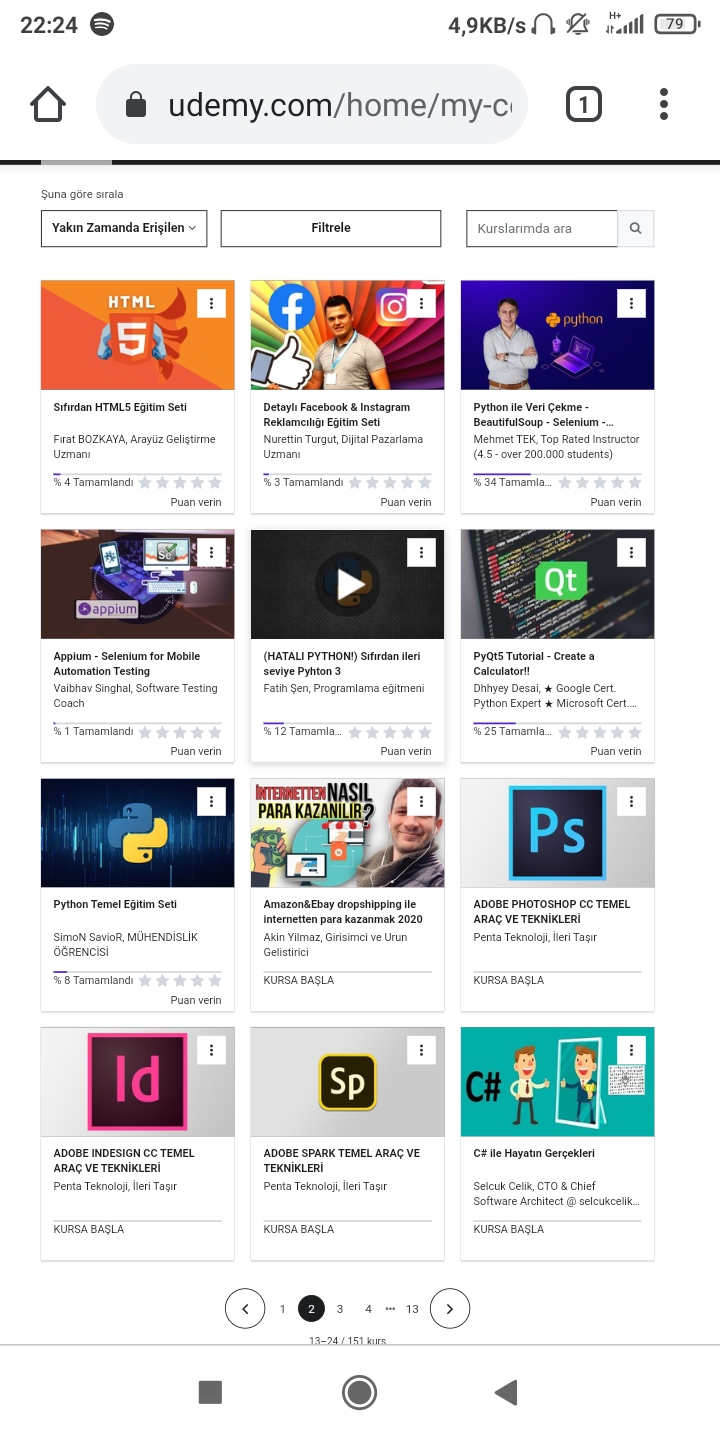Click the search magnifier icon
Viewport: 720px width, 1440px height.
coord(635,228)
